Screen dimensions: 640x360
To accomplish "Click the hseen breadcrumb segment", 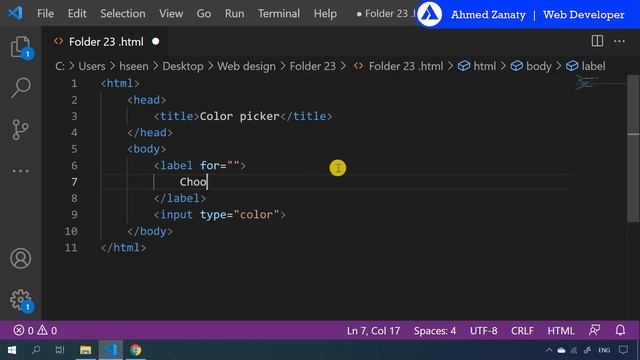I will coord(134,66).
